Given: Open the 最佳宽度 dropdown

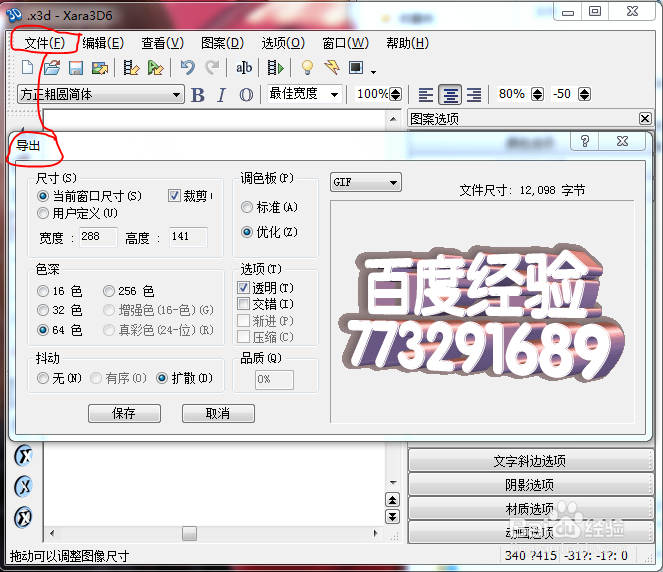Looking at the screenshot, I should (304, 94).
